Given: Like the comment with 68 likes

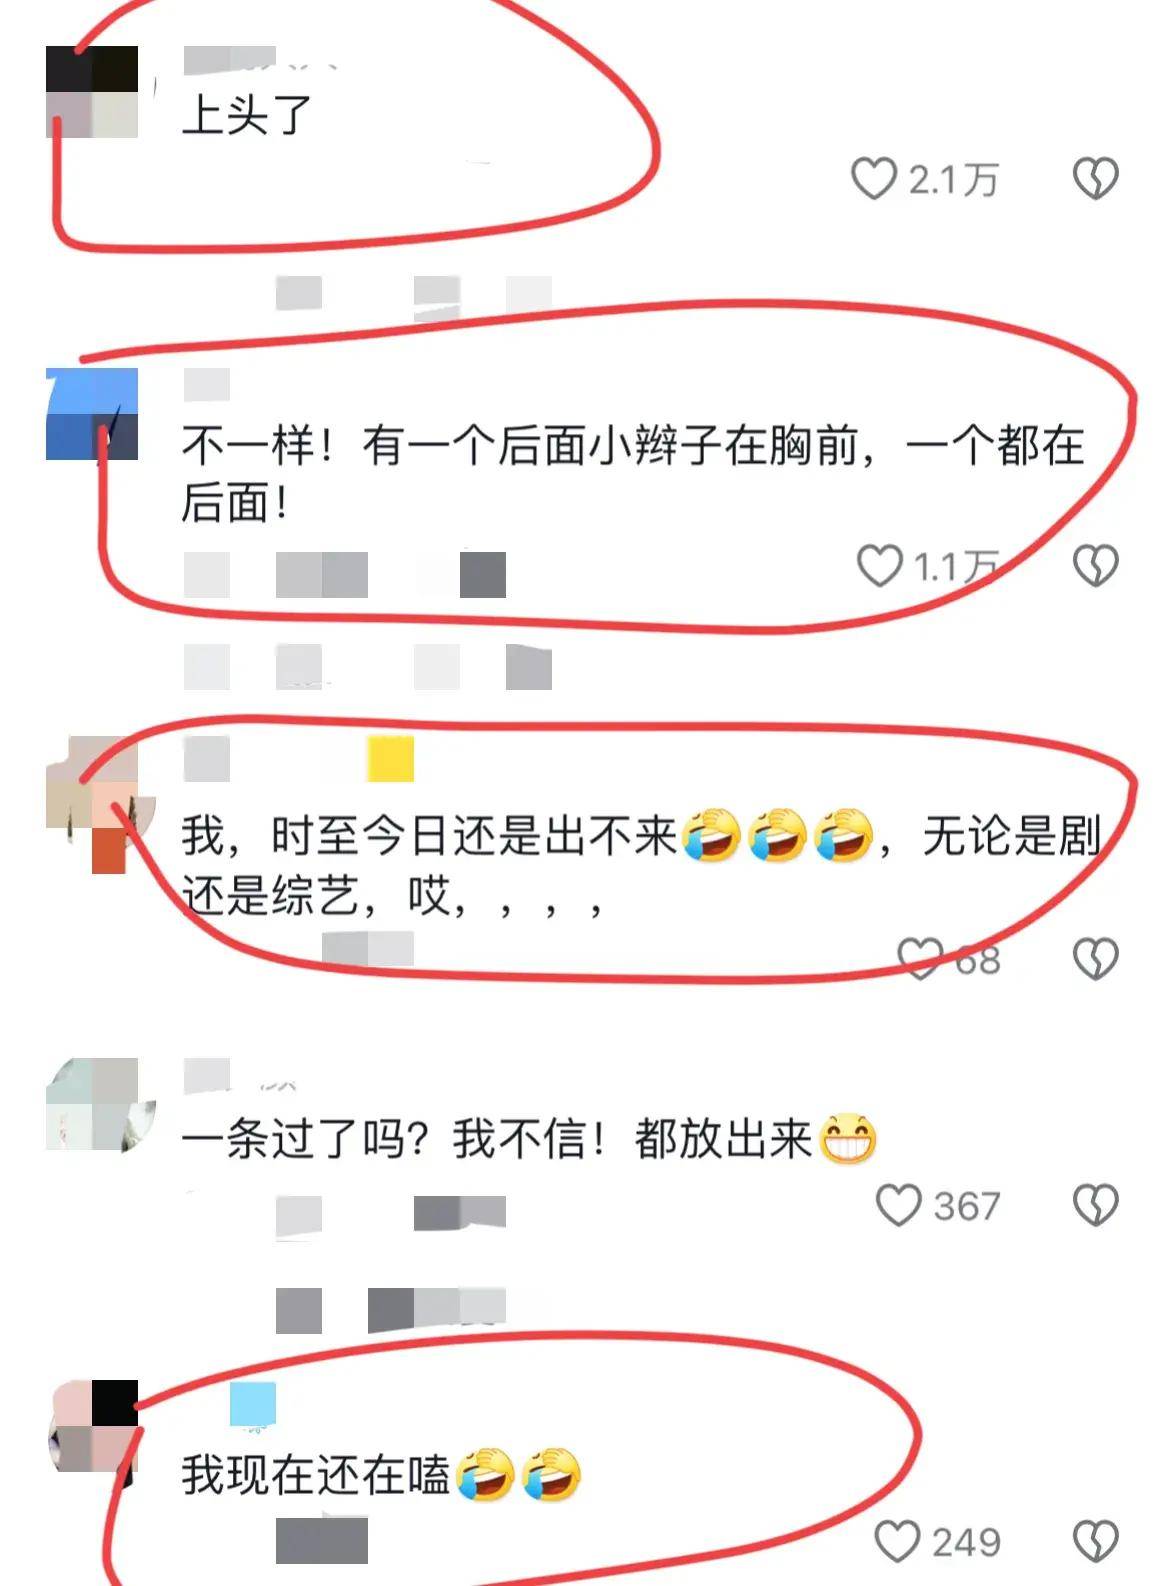Looking at the screenshot, I should 920,958.
